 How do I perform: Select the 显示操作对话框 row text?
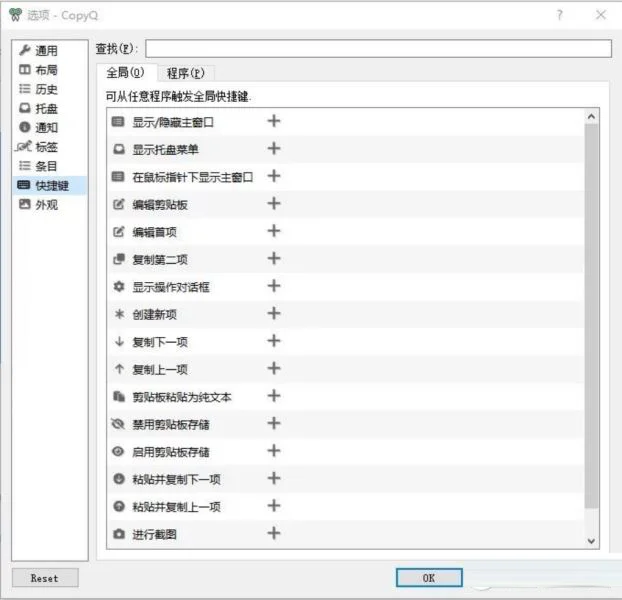(x=171, y=287)
